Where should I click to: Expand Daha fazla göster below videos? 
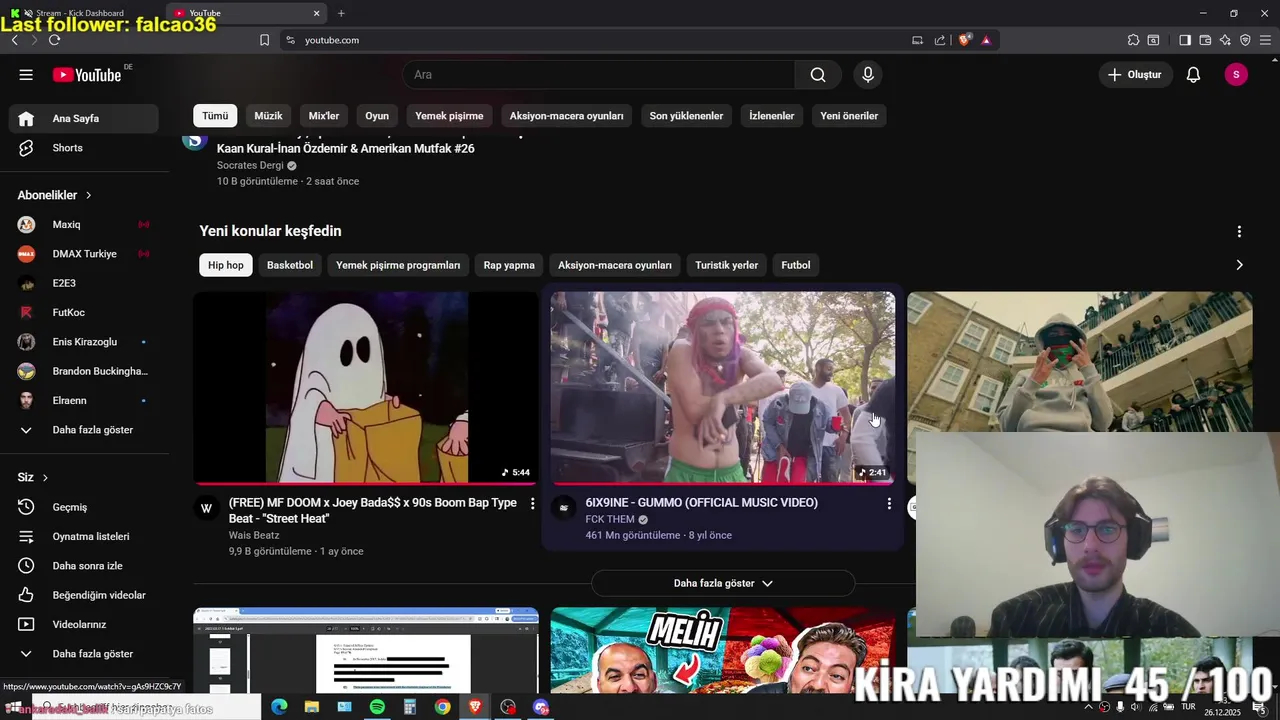click(723, 583)
